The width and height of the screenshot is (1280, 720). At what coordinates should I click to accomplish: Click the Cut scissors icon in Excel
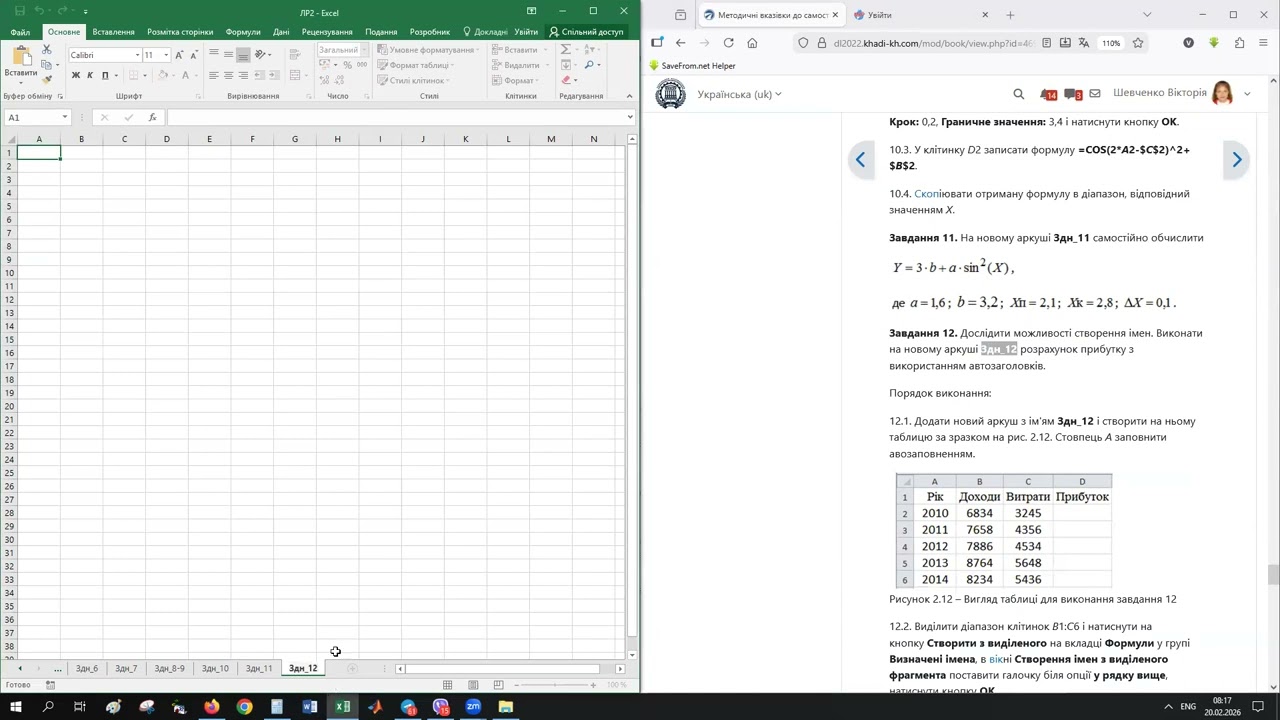[46, 50]
